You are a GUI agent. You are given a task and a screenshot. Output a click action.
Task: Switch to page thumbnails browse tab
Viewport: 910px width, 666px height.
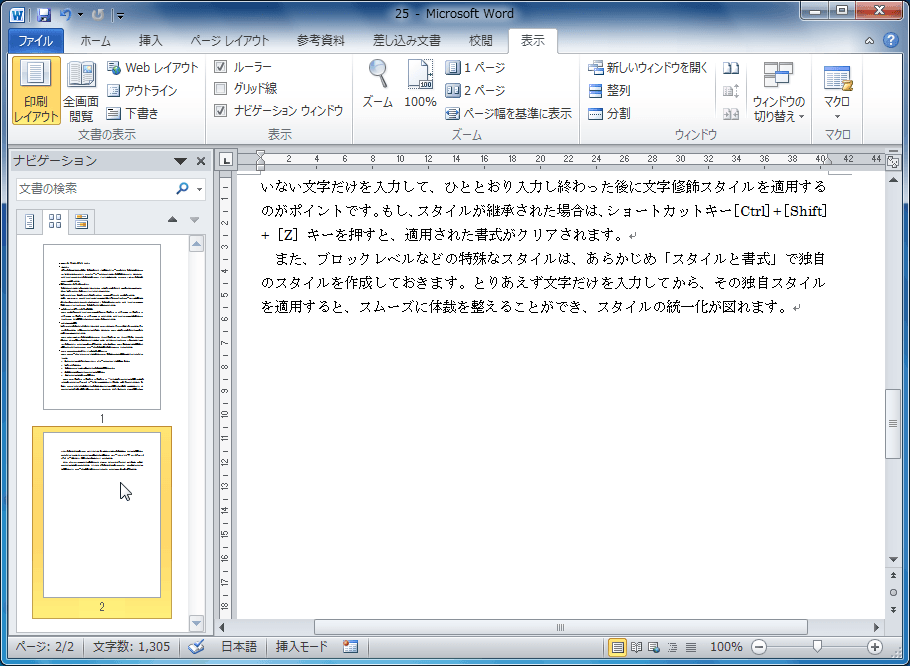55,222
